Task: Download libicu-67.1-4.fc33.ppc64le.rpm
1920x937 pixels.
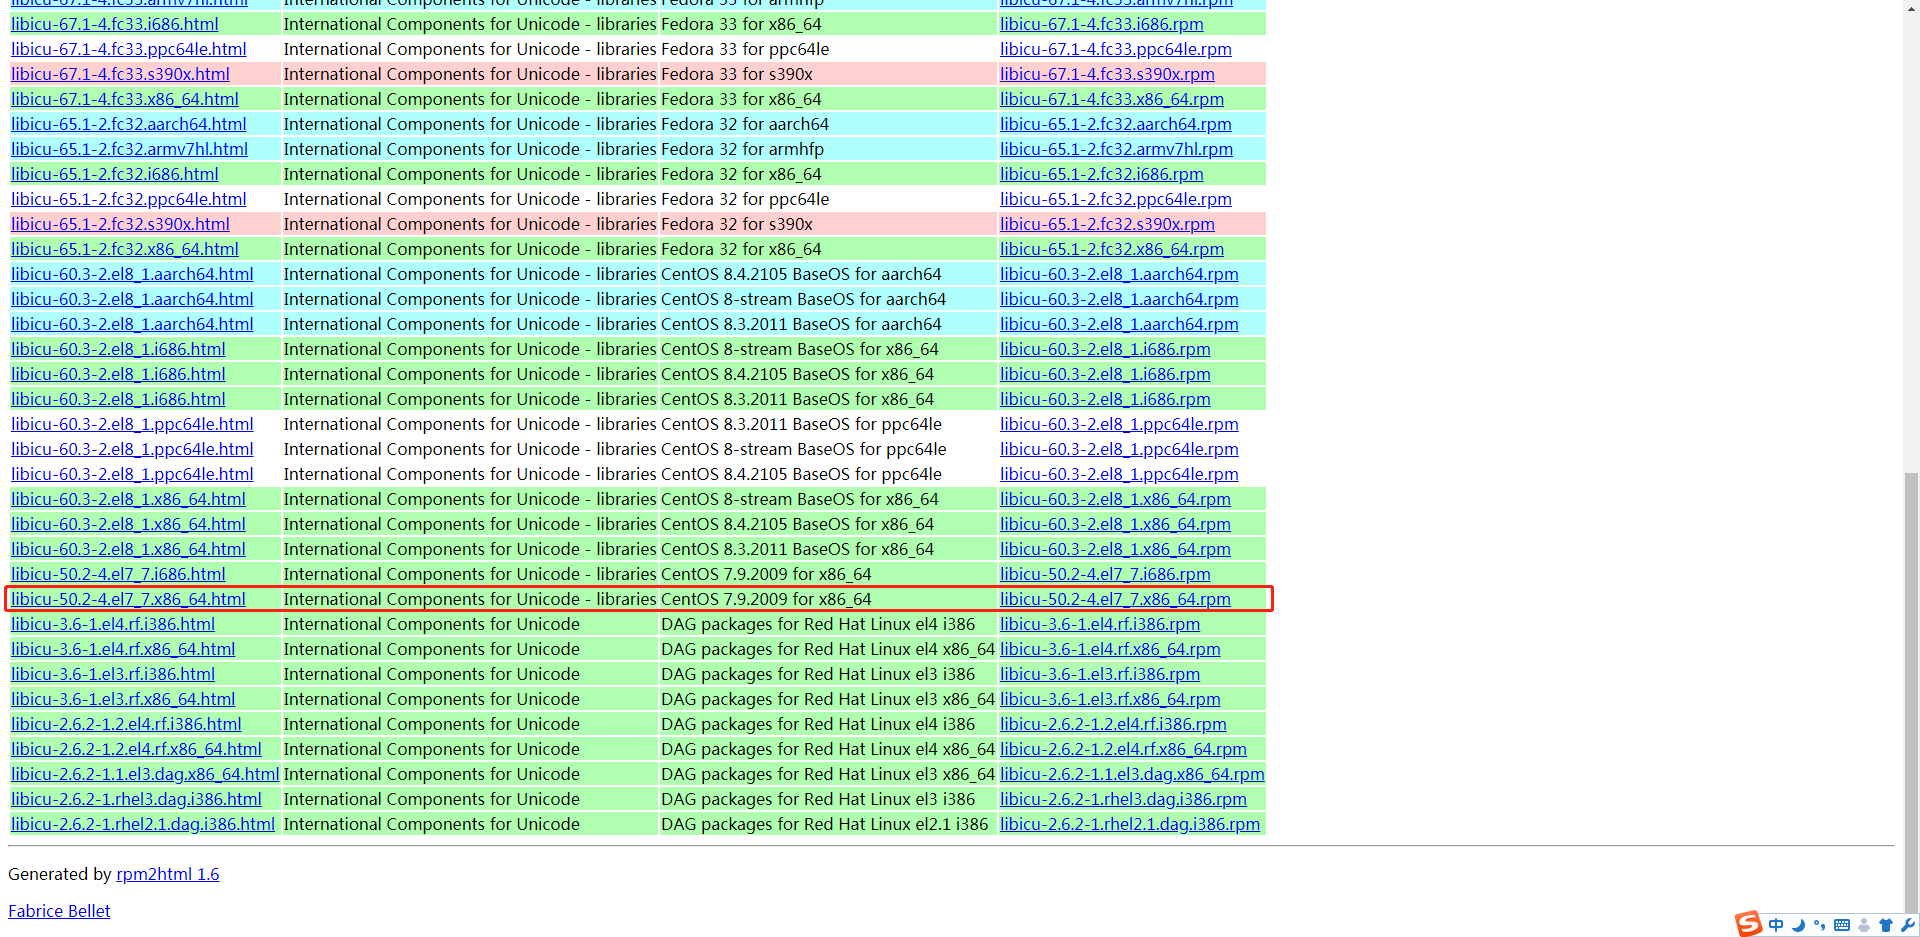Action: click(x=1116, y=49)
